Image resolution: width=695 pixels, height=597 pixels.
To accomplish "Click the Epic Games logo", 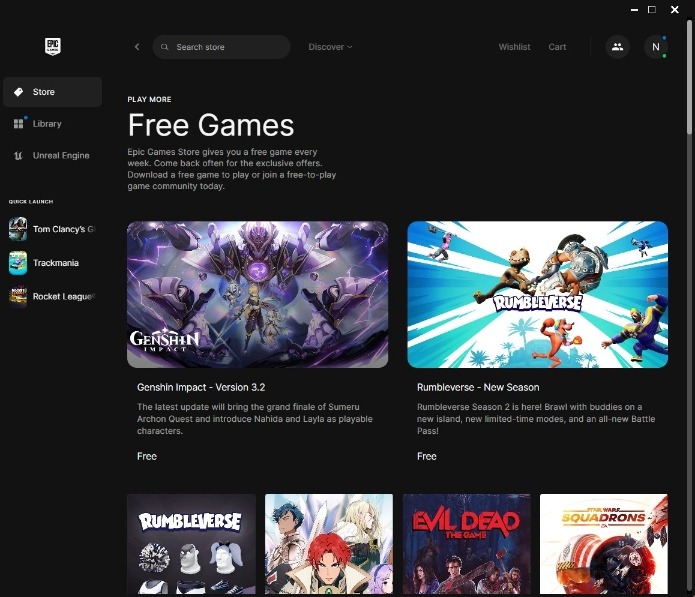I will [x=53, y=46].
